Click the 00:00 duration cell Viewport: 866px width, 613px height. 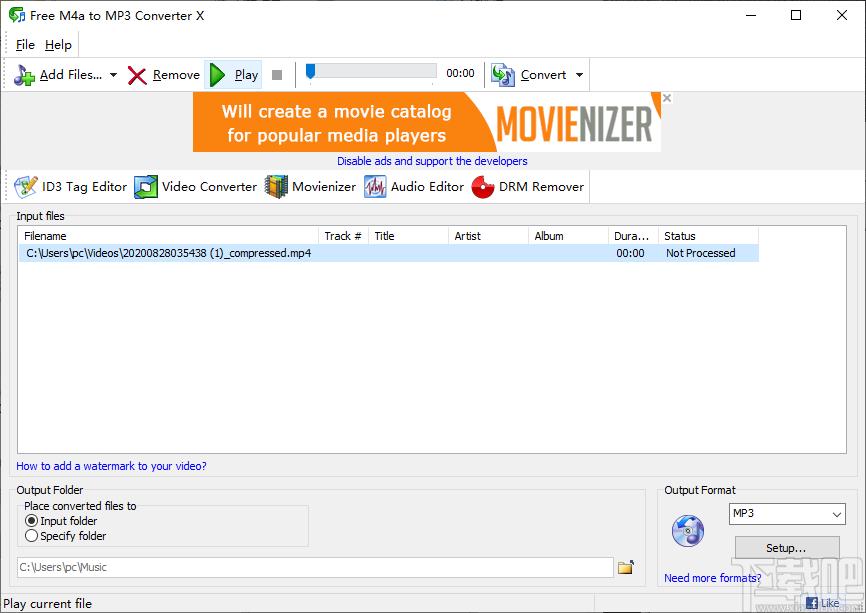(x=630, y=253)
